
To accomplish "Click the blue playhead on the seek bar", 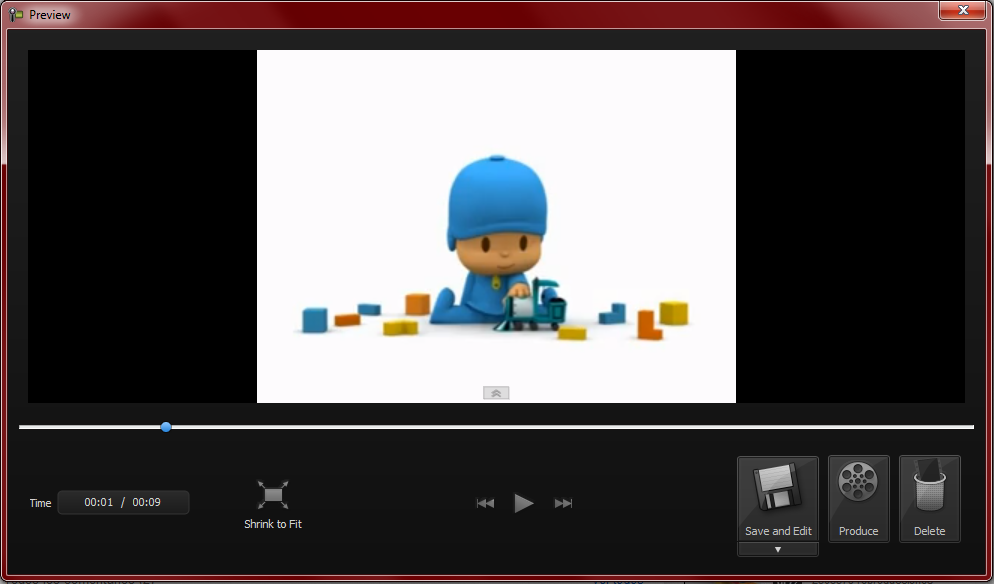I will (x=166, y=427).
